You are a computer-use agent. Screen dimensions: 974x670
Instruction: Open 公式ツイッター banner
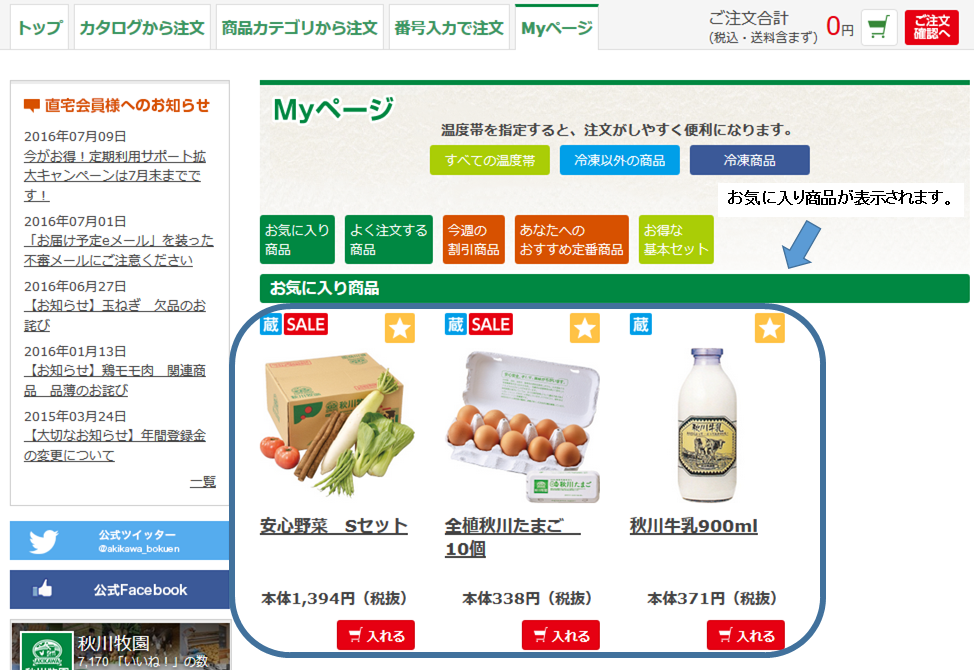[x=119, y=541]
